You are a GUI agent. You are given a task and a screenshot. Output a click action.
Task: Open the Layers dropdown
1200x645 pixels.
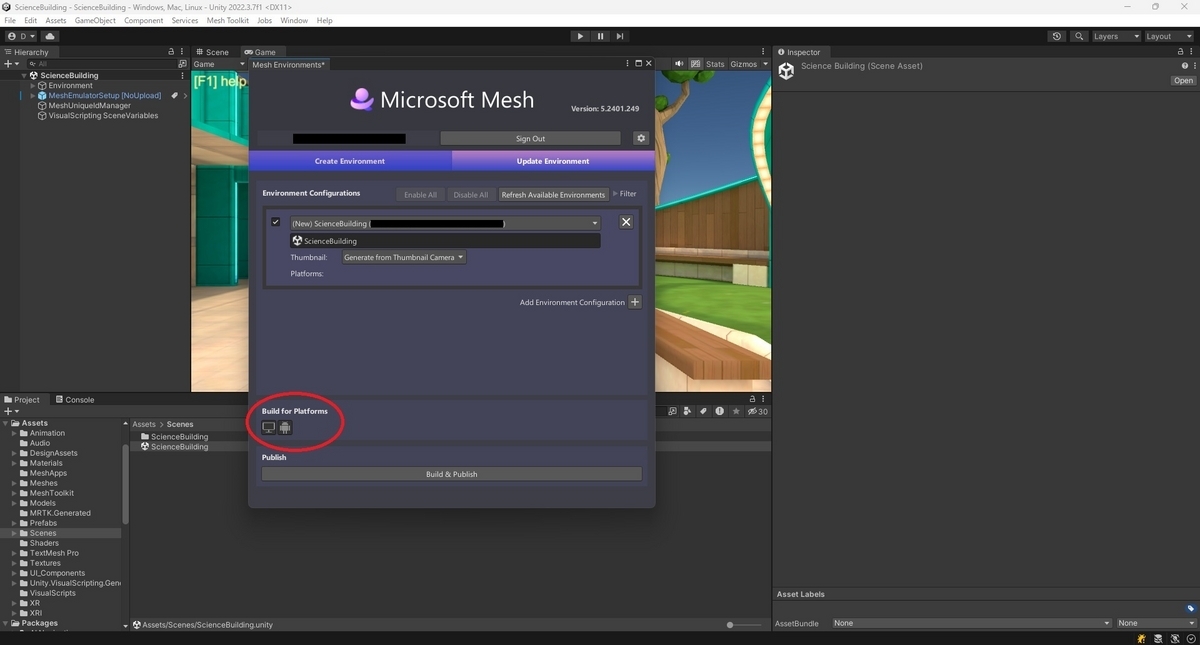(1115, 36)
